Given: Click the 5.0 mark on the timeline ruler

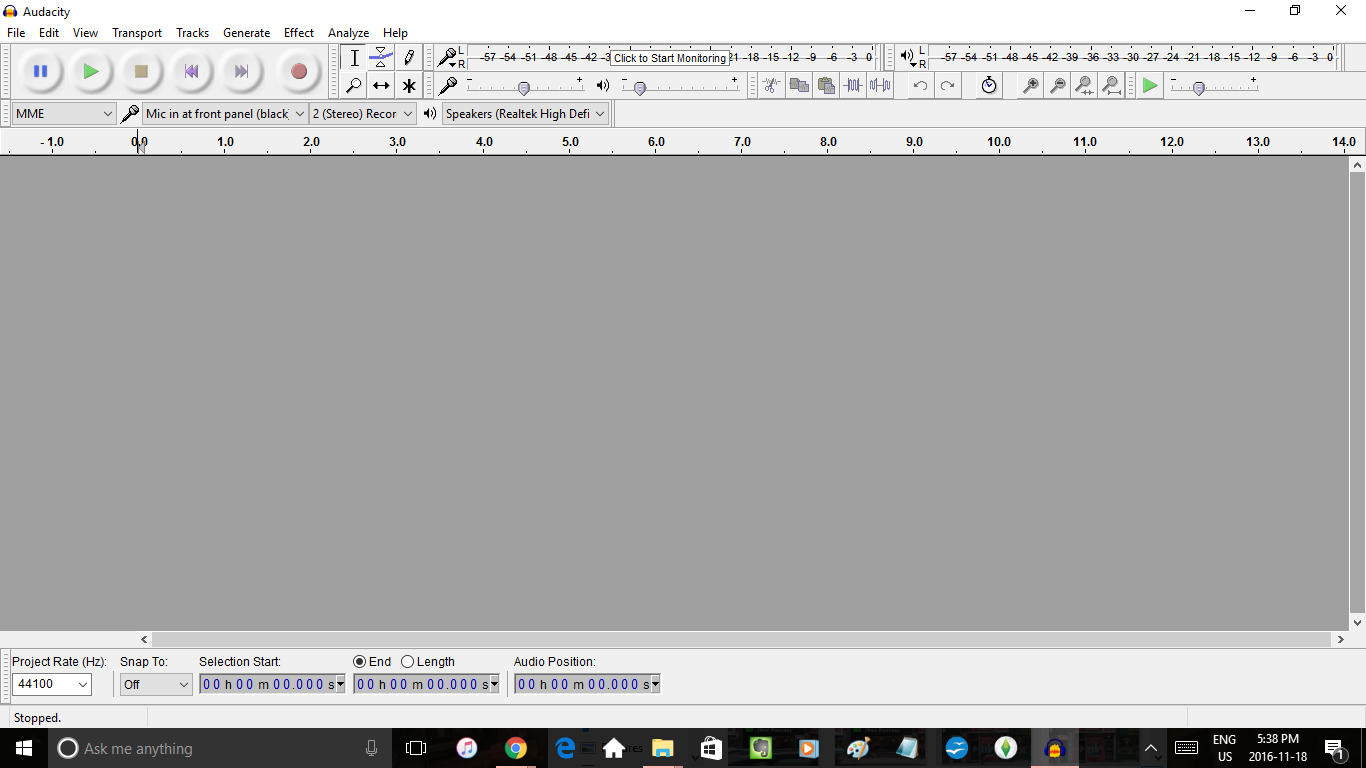Looking at the screenshot, I should click(x=570, y=142).
